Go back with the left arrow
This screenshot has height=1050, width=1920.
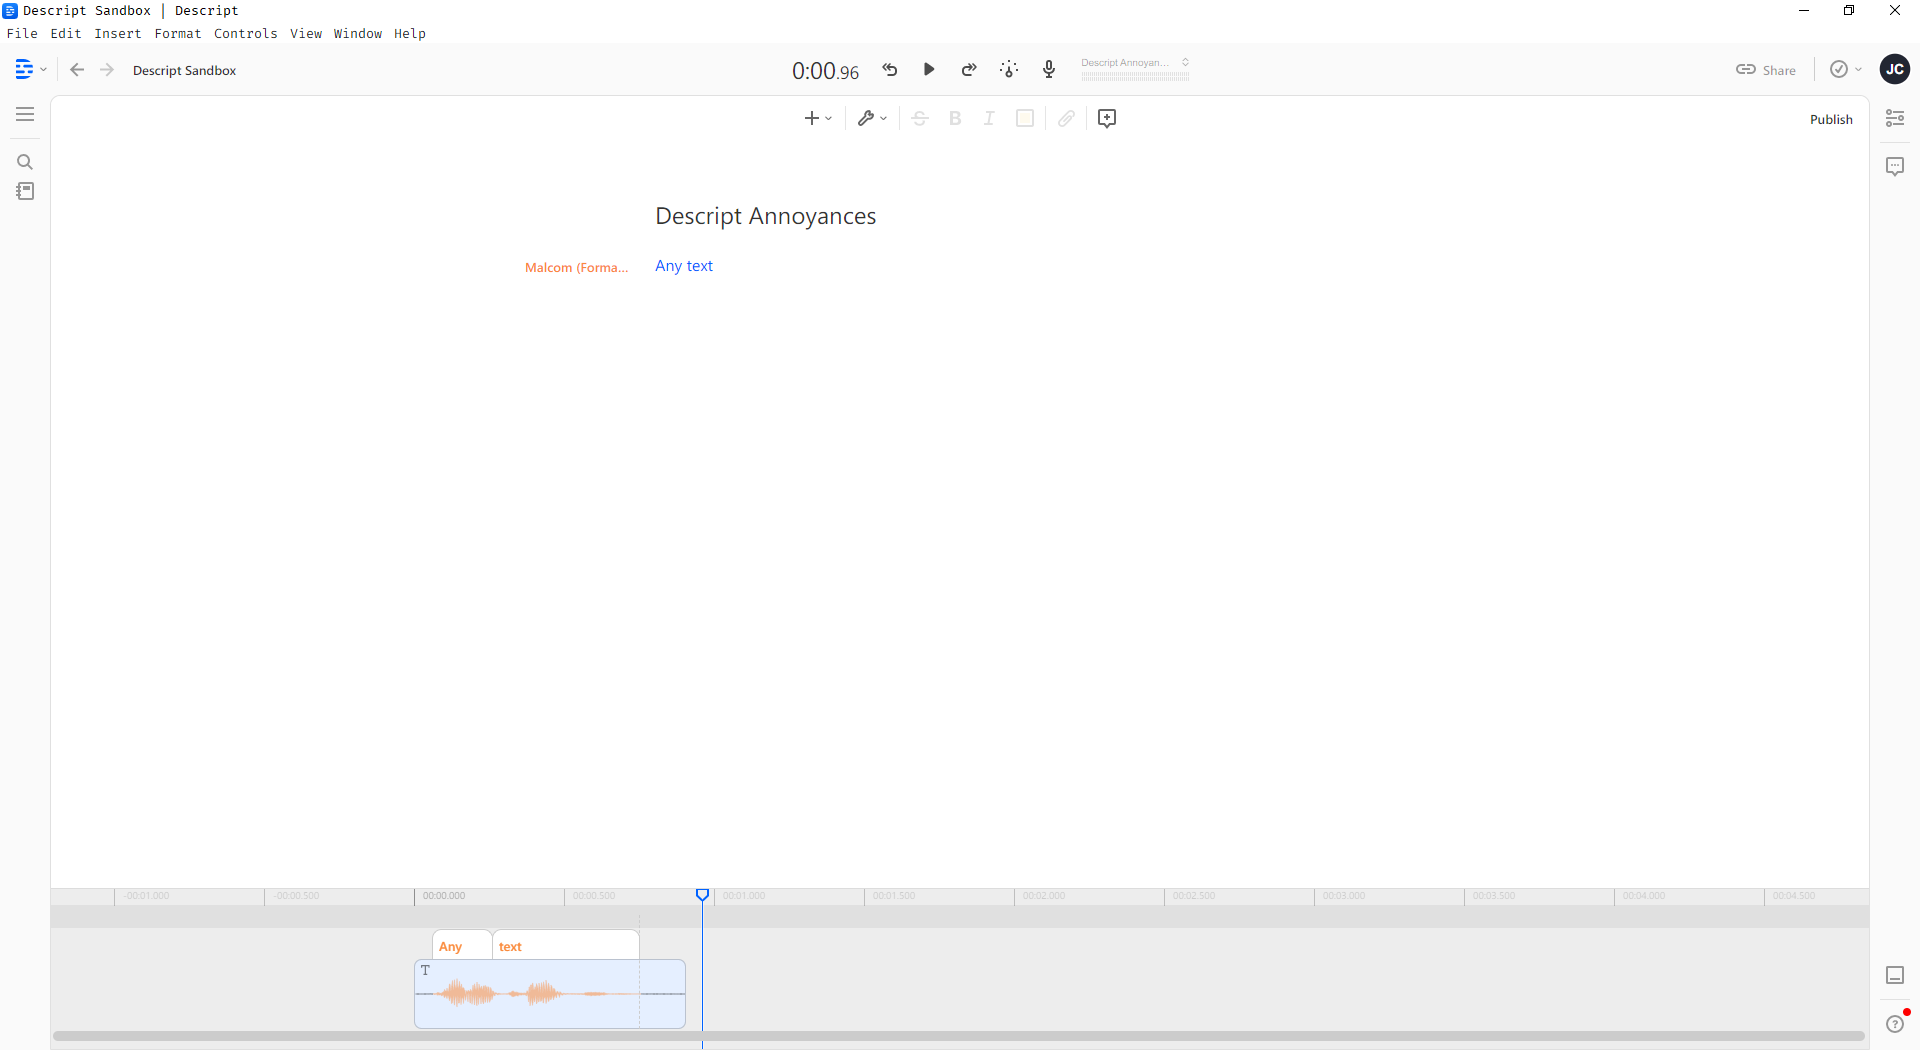(77, 70)
